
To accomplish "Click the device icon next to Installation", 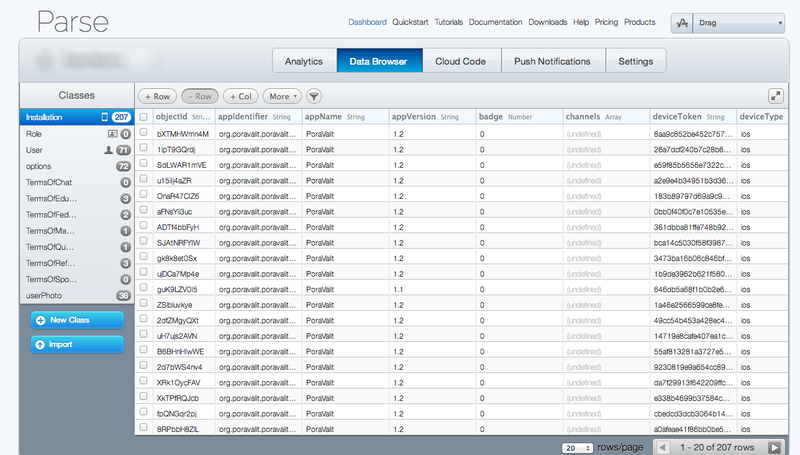I will [105, 117].
